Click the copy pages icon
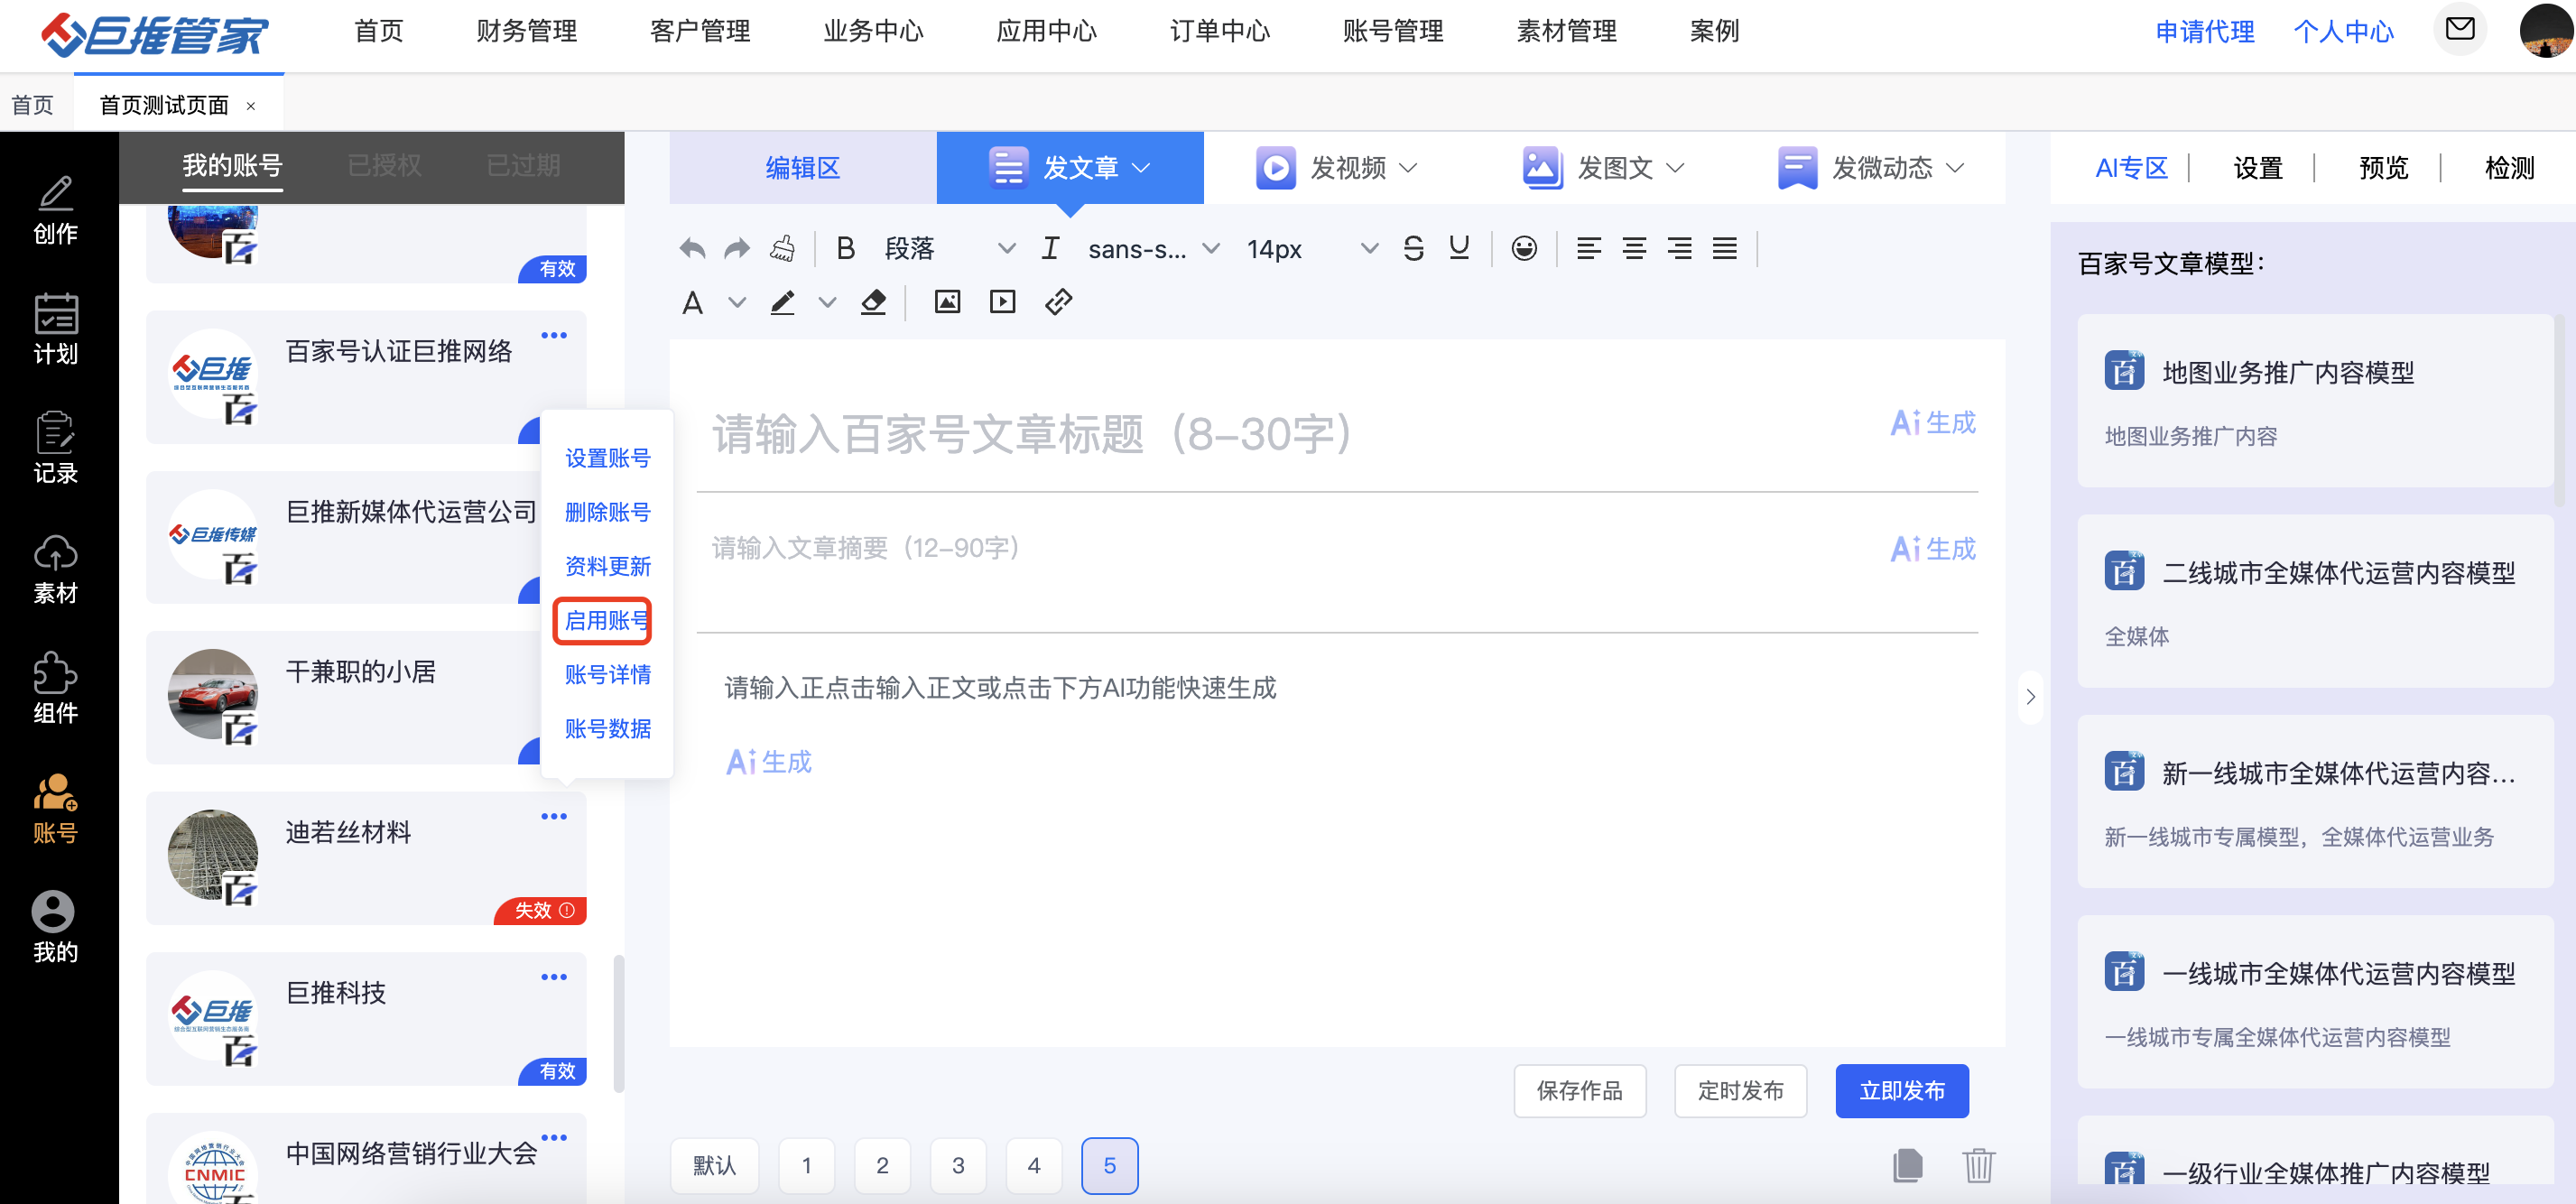 1907,1164
